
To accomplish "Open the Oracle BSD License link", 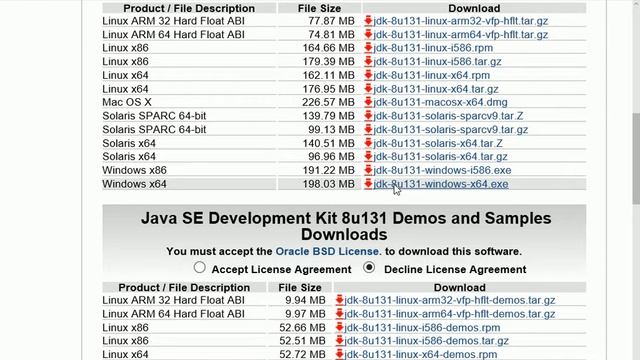I will 327,251.
